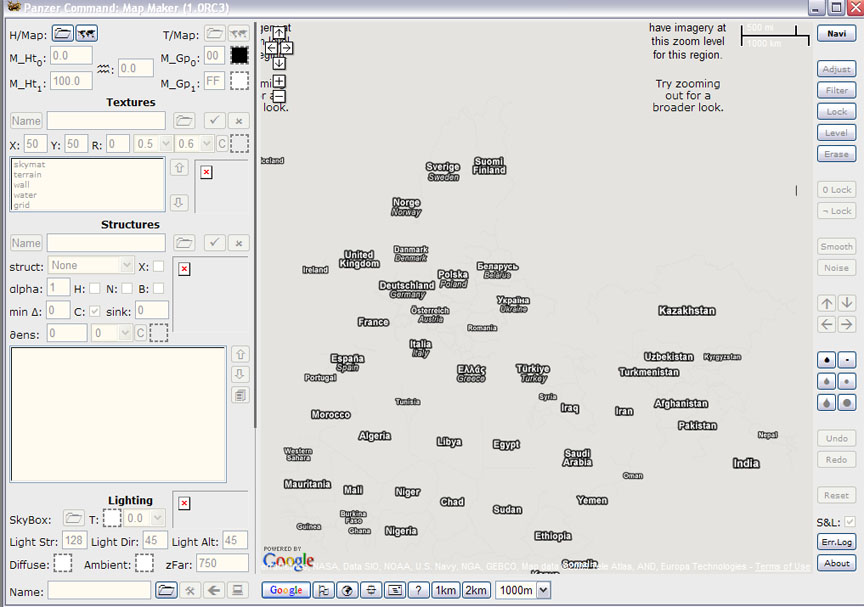The image size is (864, 607).
Task: Click the right-side up arrow button
Action: tap(827, 303)
